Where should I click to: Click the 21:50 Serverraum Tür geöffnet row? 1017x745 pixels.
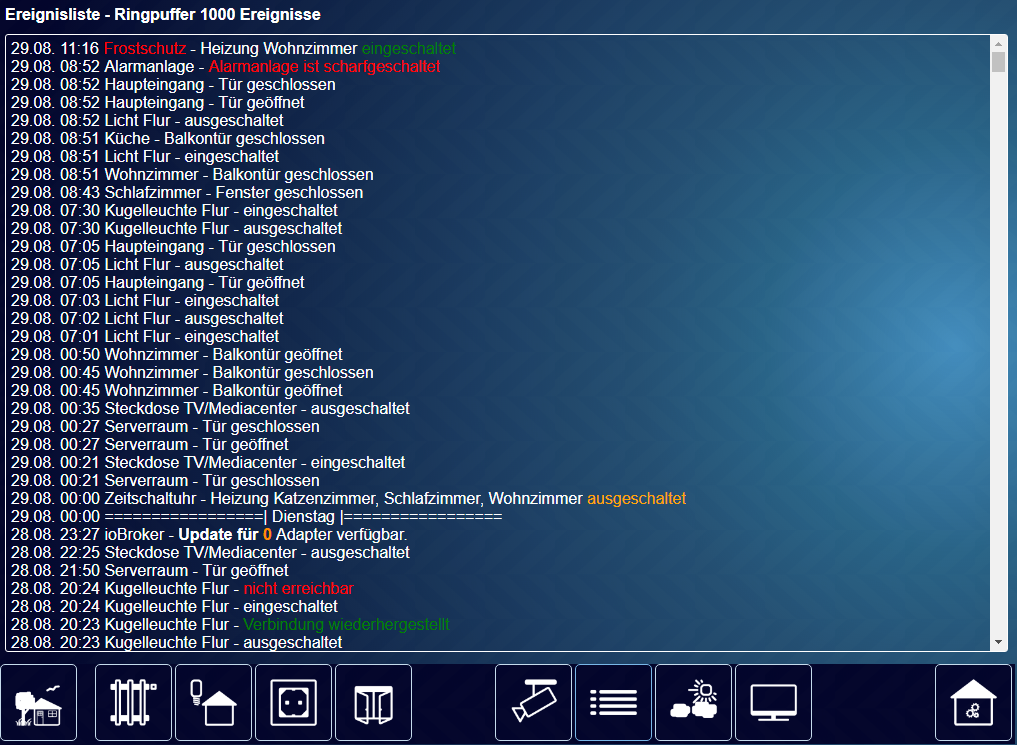point(149,571)
